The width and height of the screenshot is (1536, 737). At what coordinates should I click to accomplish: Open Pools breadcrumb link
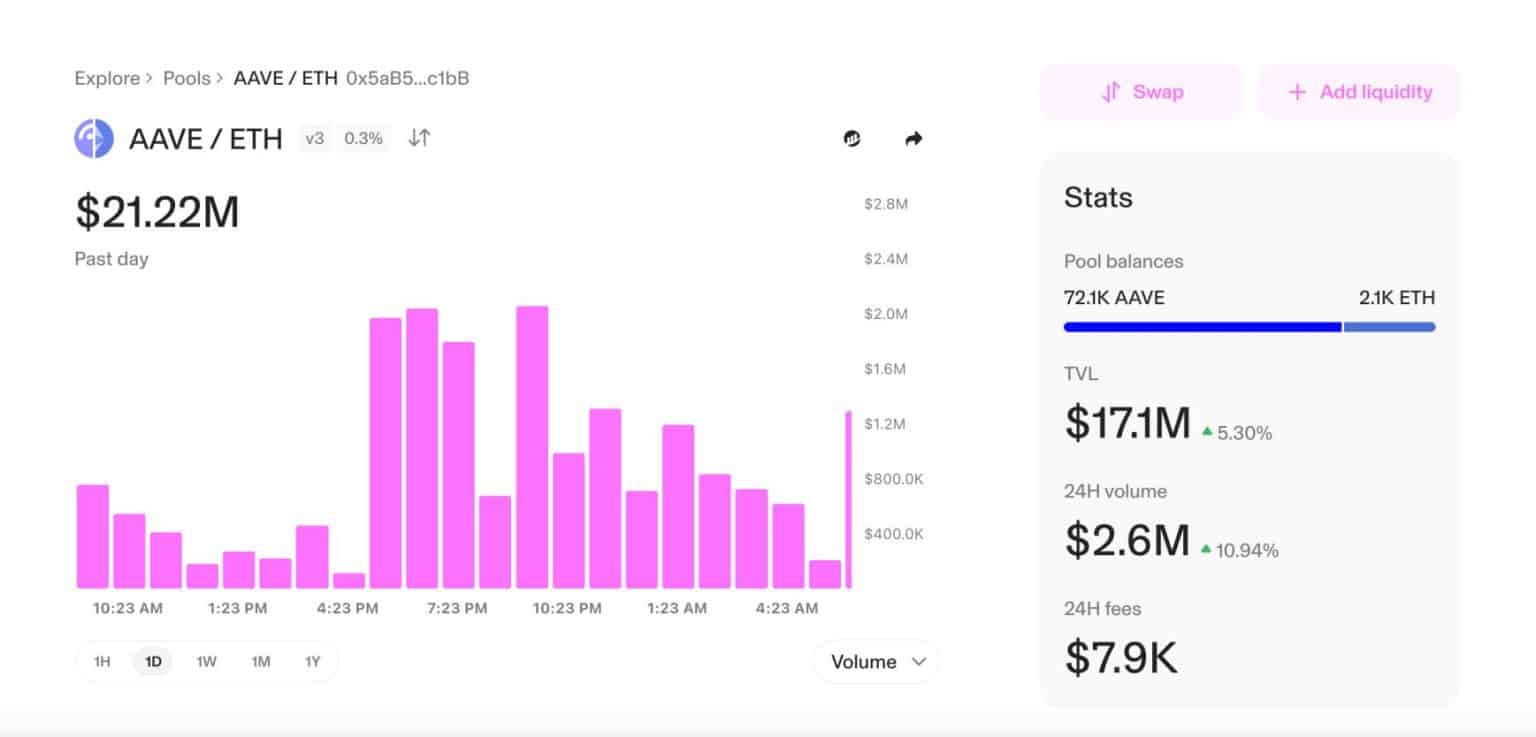(x=187, y=78)
